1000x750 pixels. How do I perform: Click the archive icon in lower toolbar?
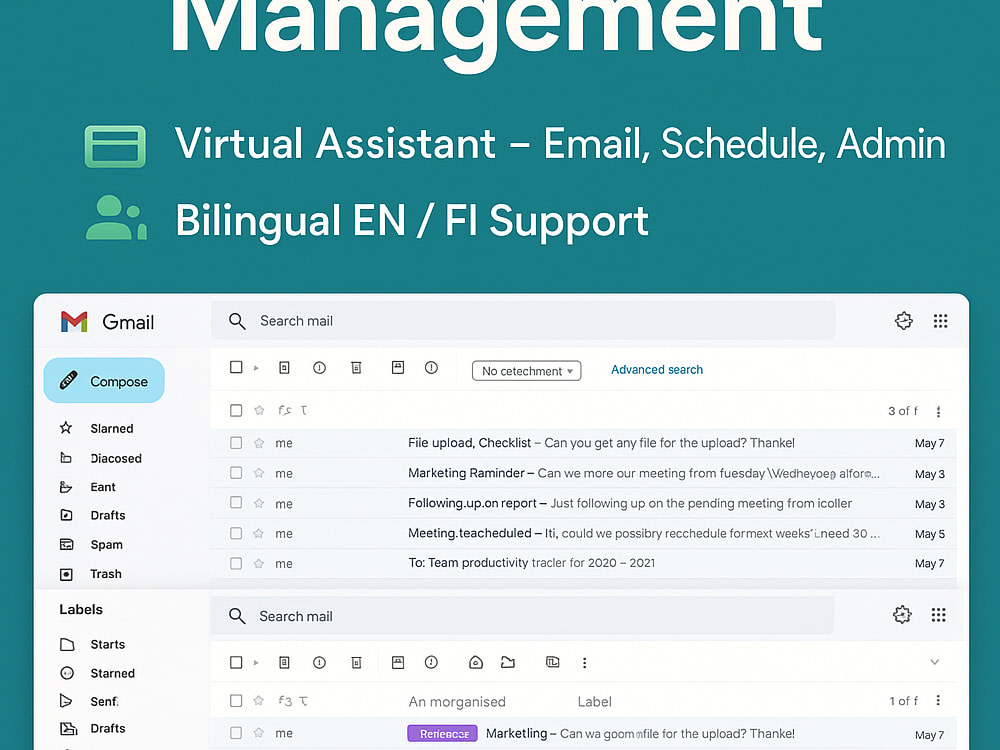[284, 663]
